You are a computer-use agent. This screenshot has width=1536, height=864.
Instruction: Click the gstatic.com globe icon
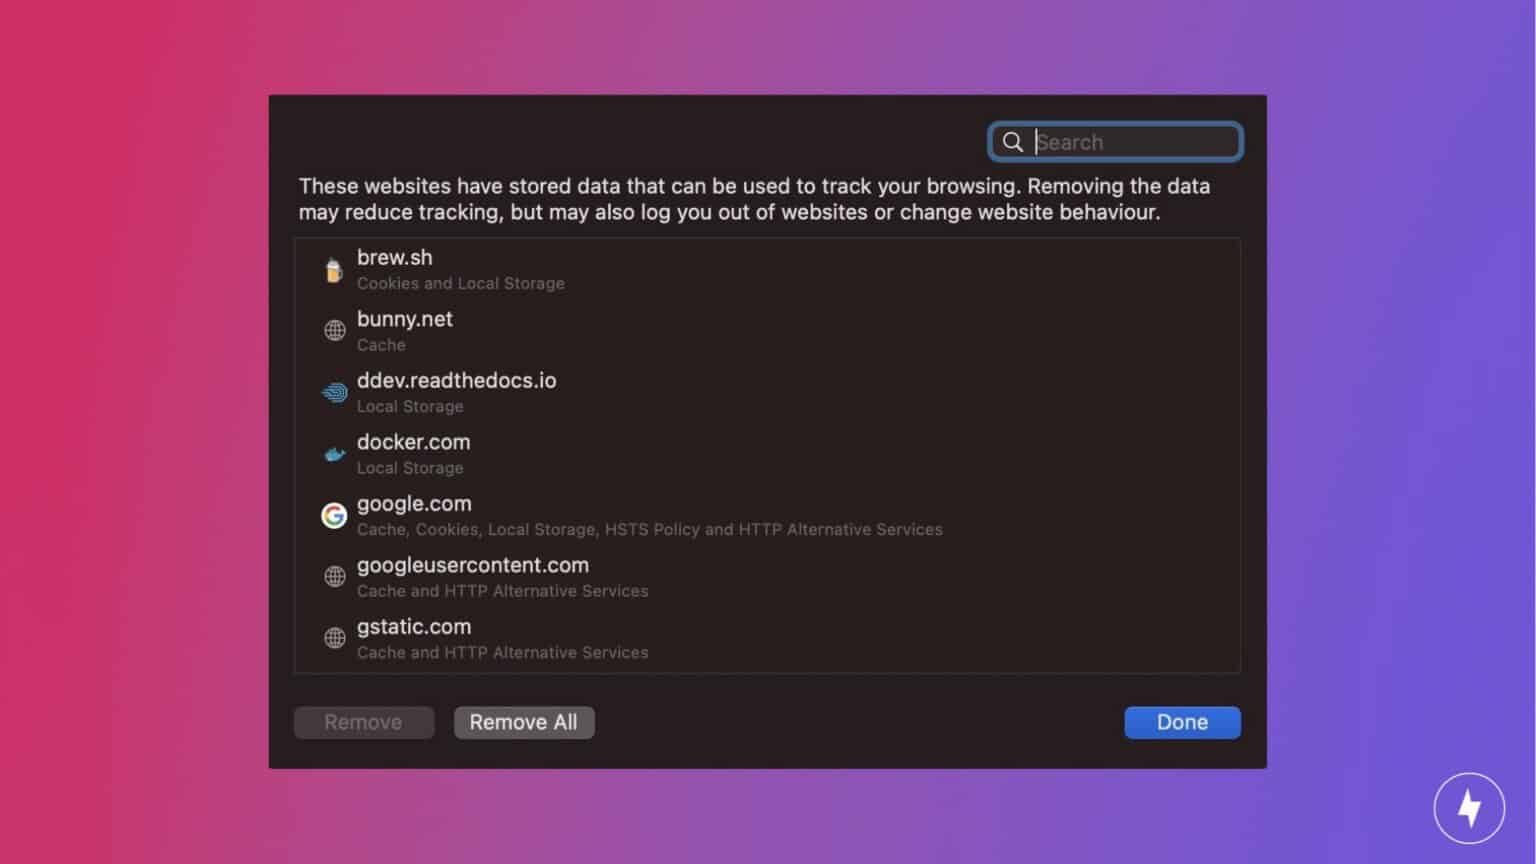tap(334, 637)
